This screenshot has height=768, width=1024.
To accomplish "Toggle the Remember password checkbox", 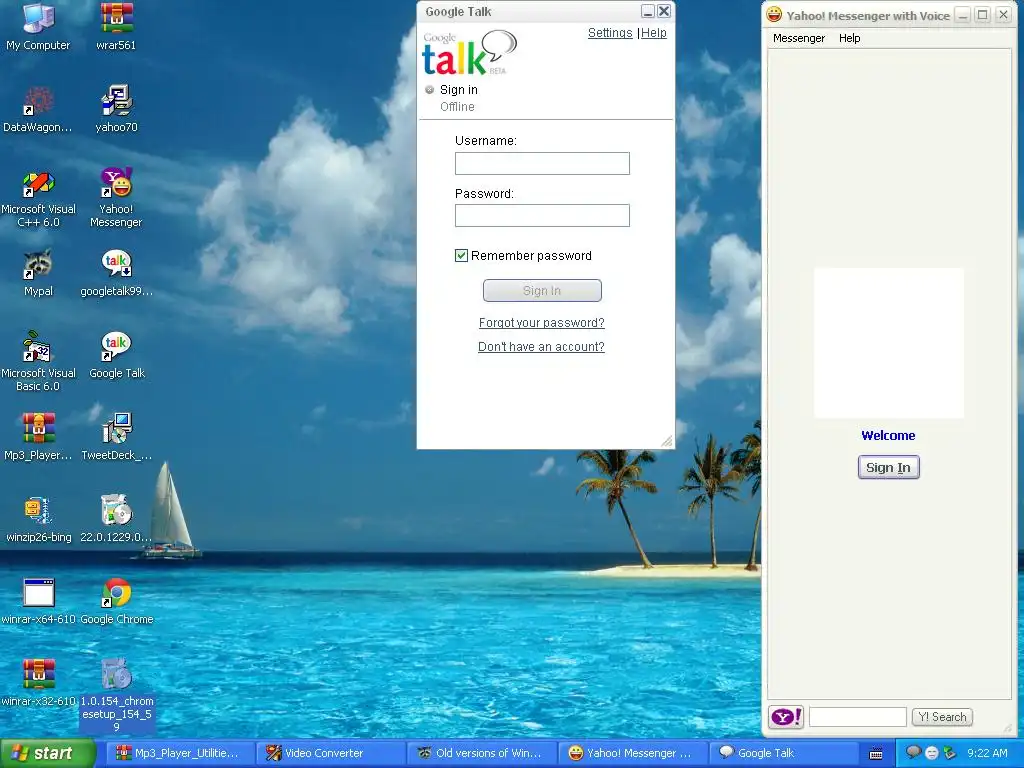I will [x=461, y=255].
